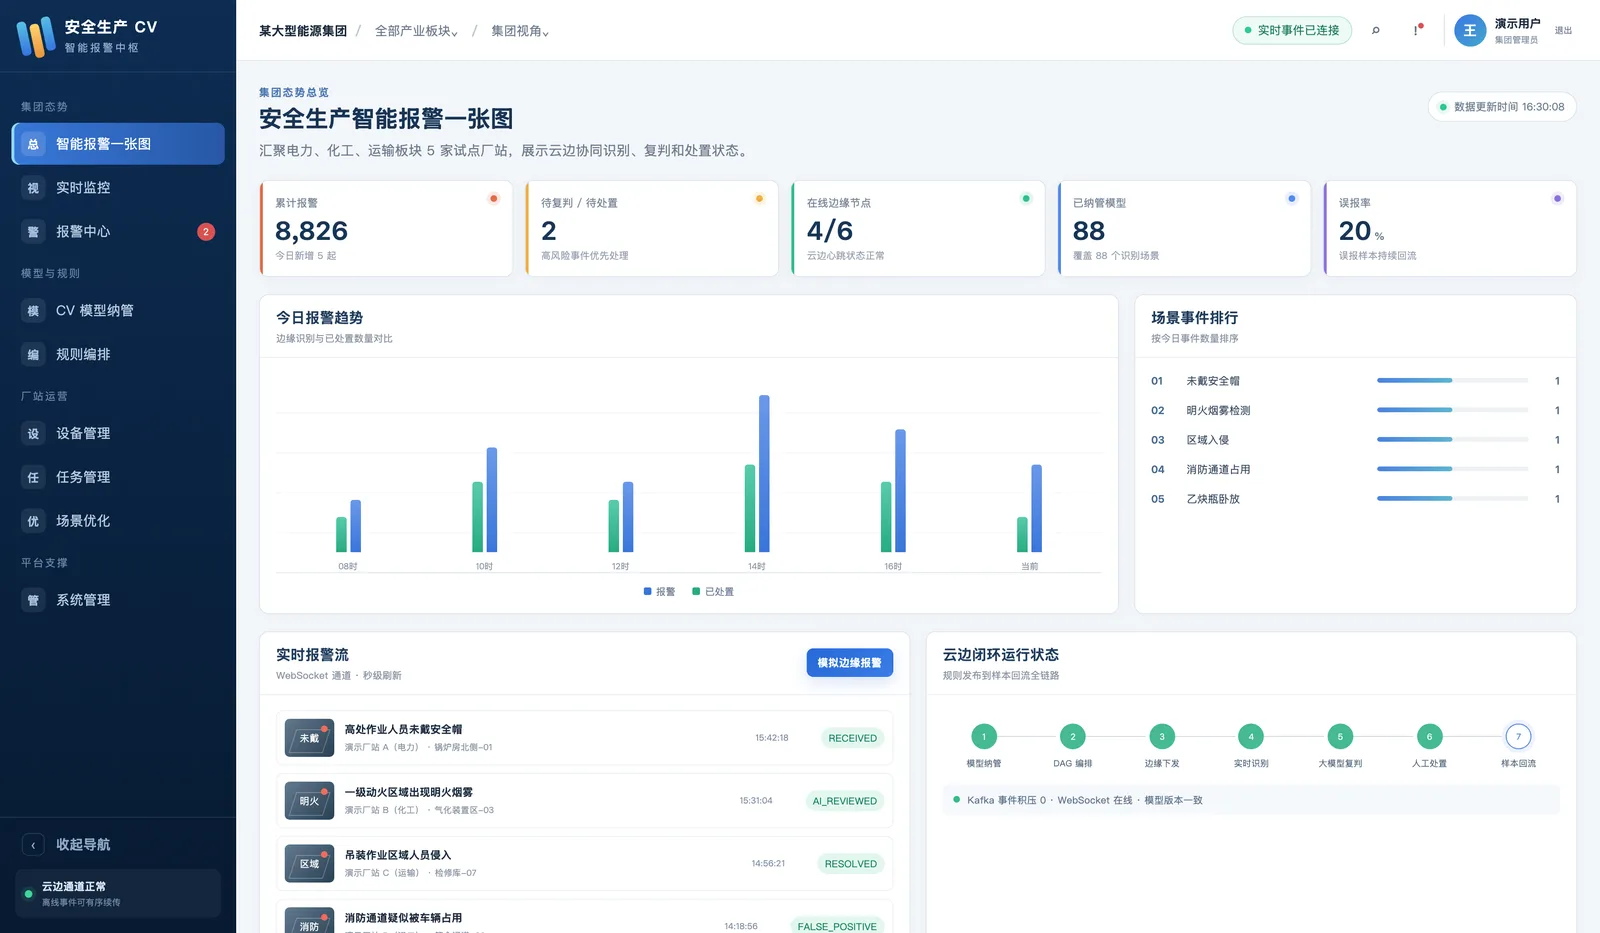Viewport: 1600px width, 933px height.
Task: Click the CV 模型纳管 sidebar icon
Action: [33, 311]
